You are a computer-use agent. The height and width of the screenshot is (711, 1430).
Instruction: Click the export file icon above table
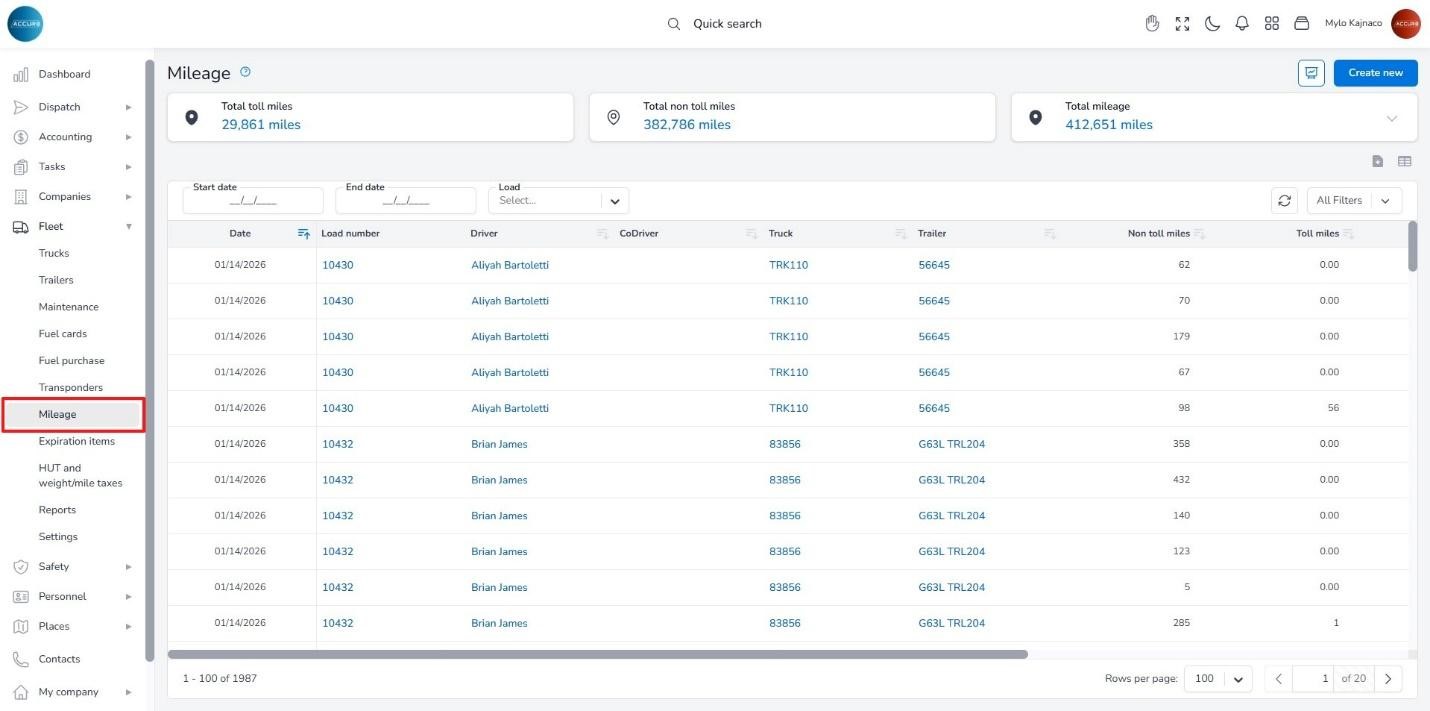coord(1377,161)
